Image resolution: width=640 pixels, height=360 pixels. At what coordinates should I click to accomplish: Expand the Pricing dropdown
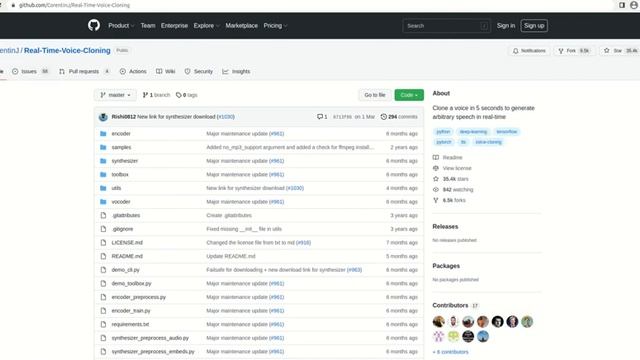pyautogui.click(x=275, y=25)
